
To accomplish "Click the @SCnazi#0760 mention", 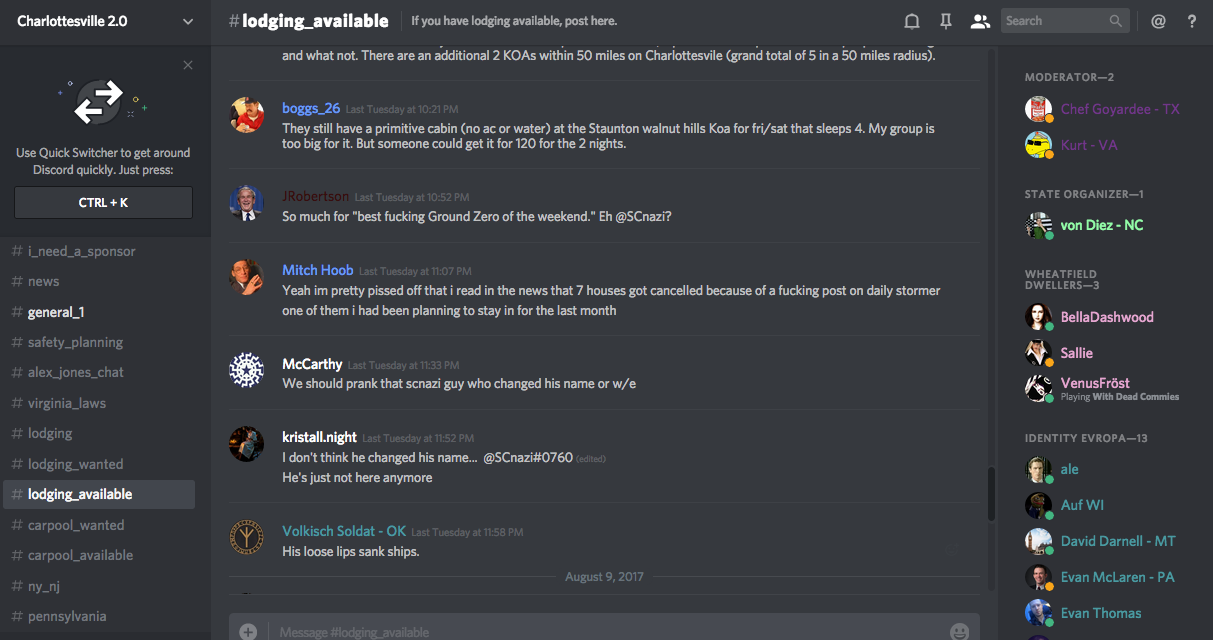I will (x=528, y=457).
